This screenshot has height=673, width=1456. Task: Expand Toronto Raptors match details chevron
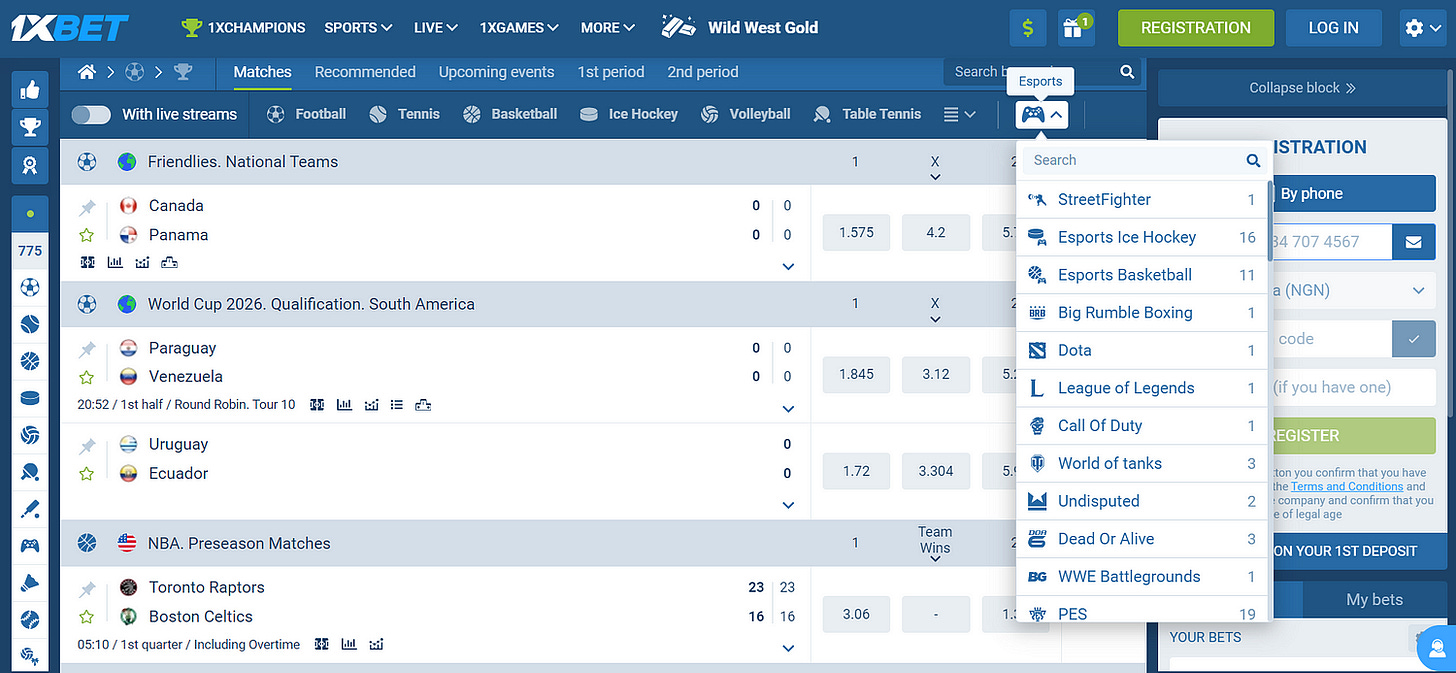pyautogui.click(x=788, y=648)
